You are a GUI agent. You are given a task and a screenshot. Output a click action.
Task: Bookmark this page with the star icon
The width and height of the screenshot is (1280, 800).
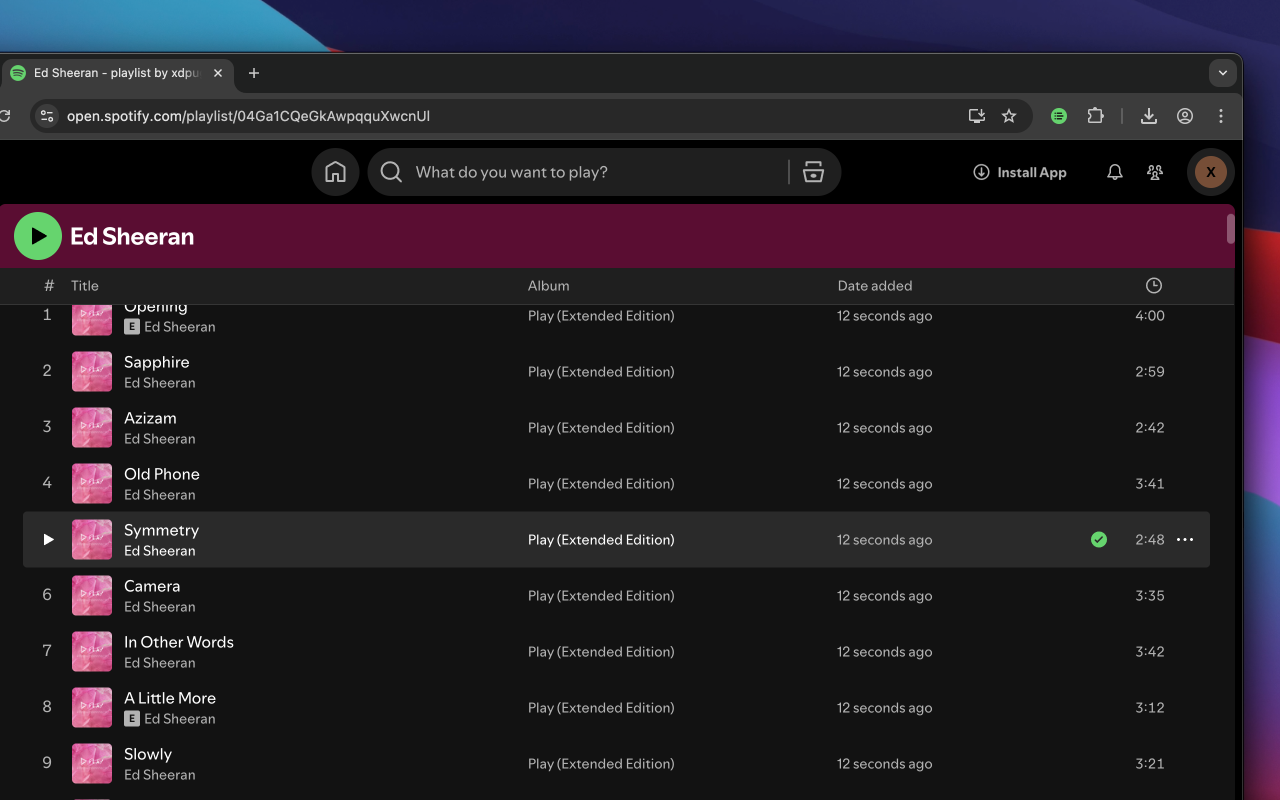[x=1009, y=116]
